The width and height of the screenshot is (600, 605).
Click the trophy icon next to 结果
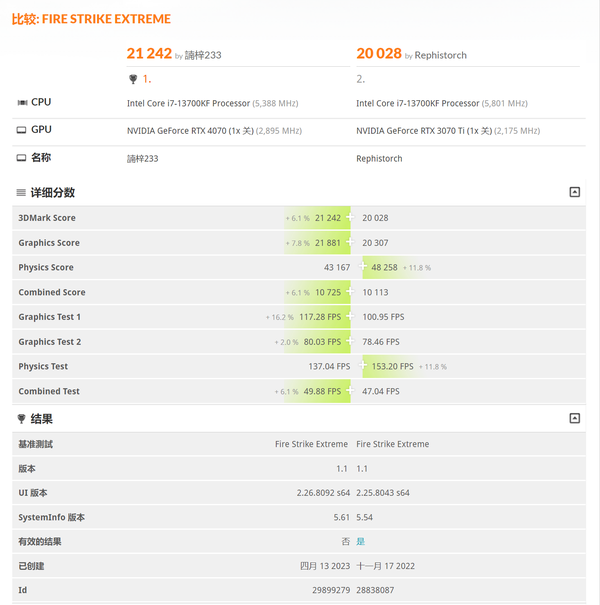click(x=22, y=419)
